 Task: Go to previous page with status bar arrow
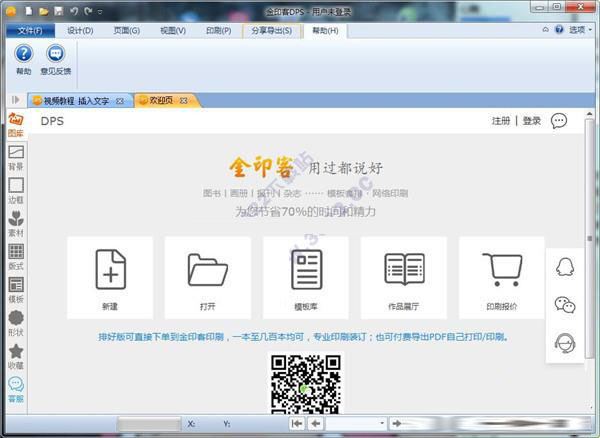316,423
